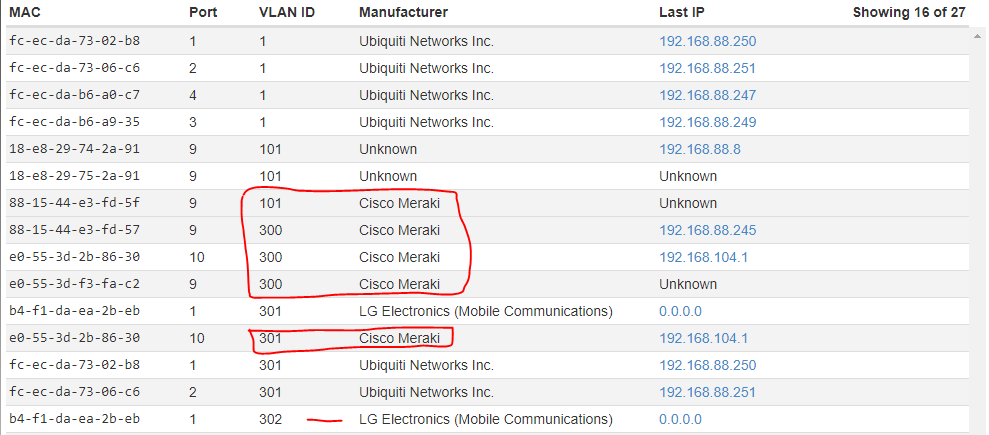Open 0.0.0.0 link in VLAN 302 row
This screenshot has height=435, width=989.
click(x=680, y=419)
